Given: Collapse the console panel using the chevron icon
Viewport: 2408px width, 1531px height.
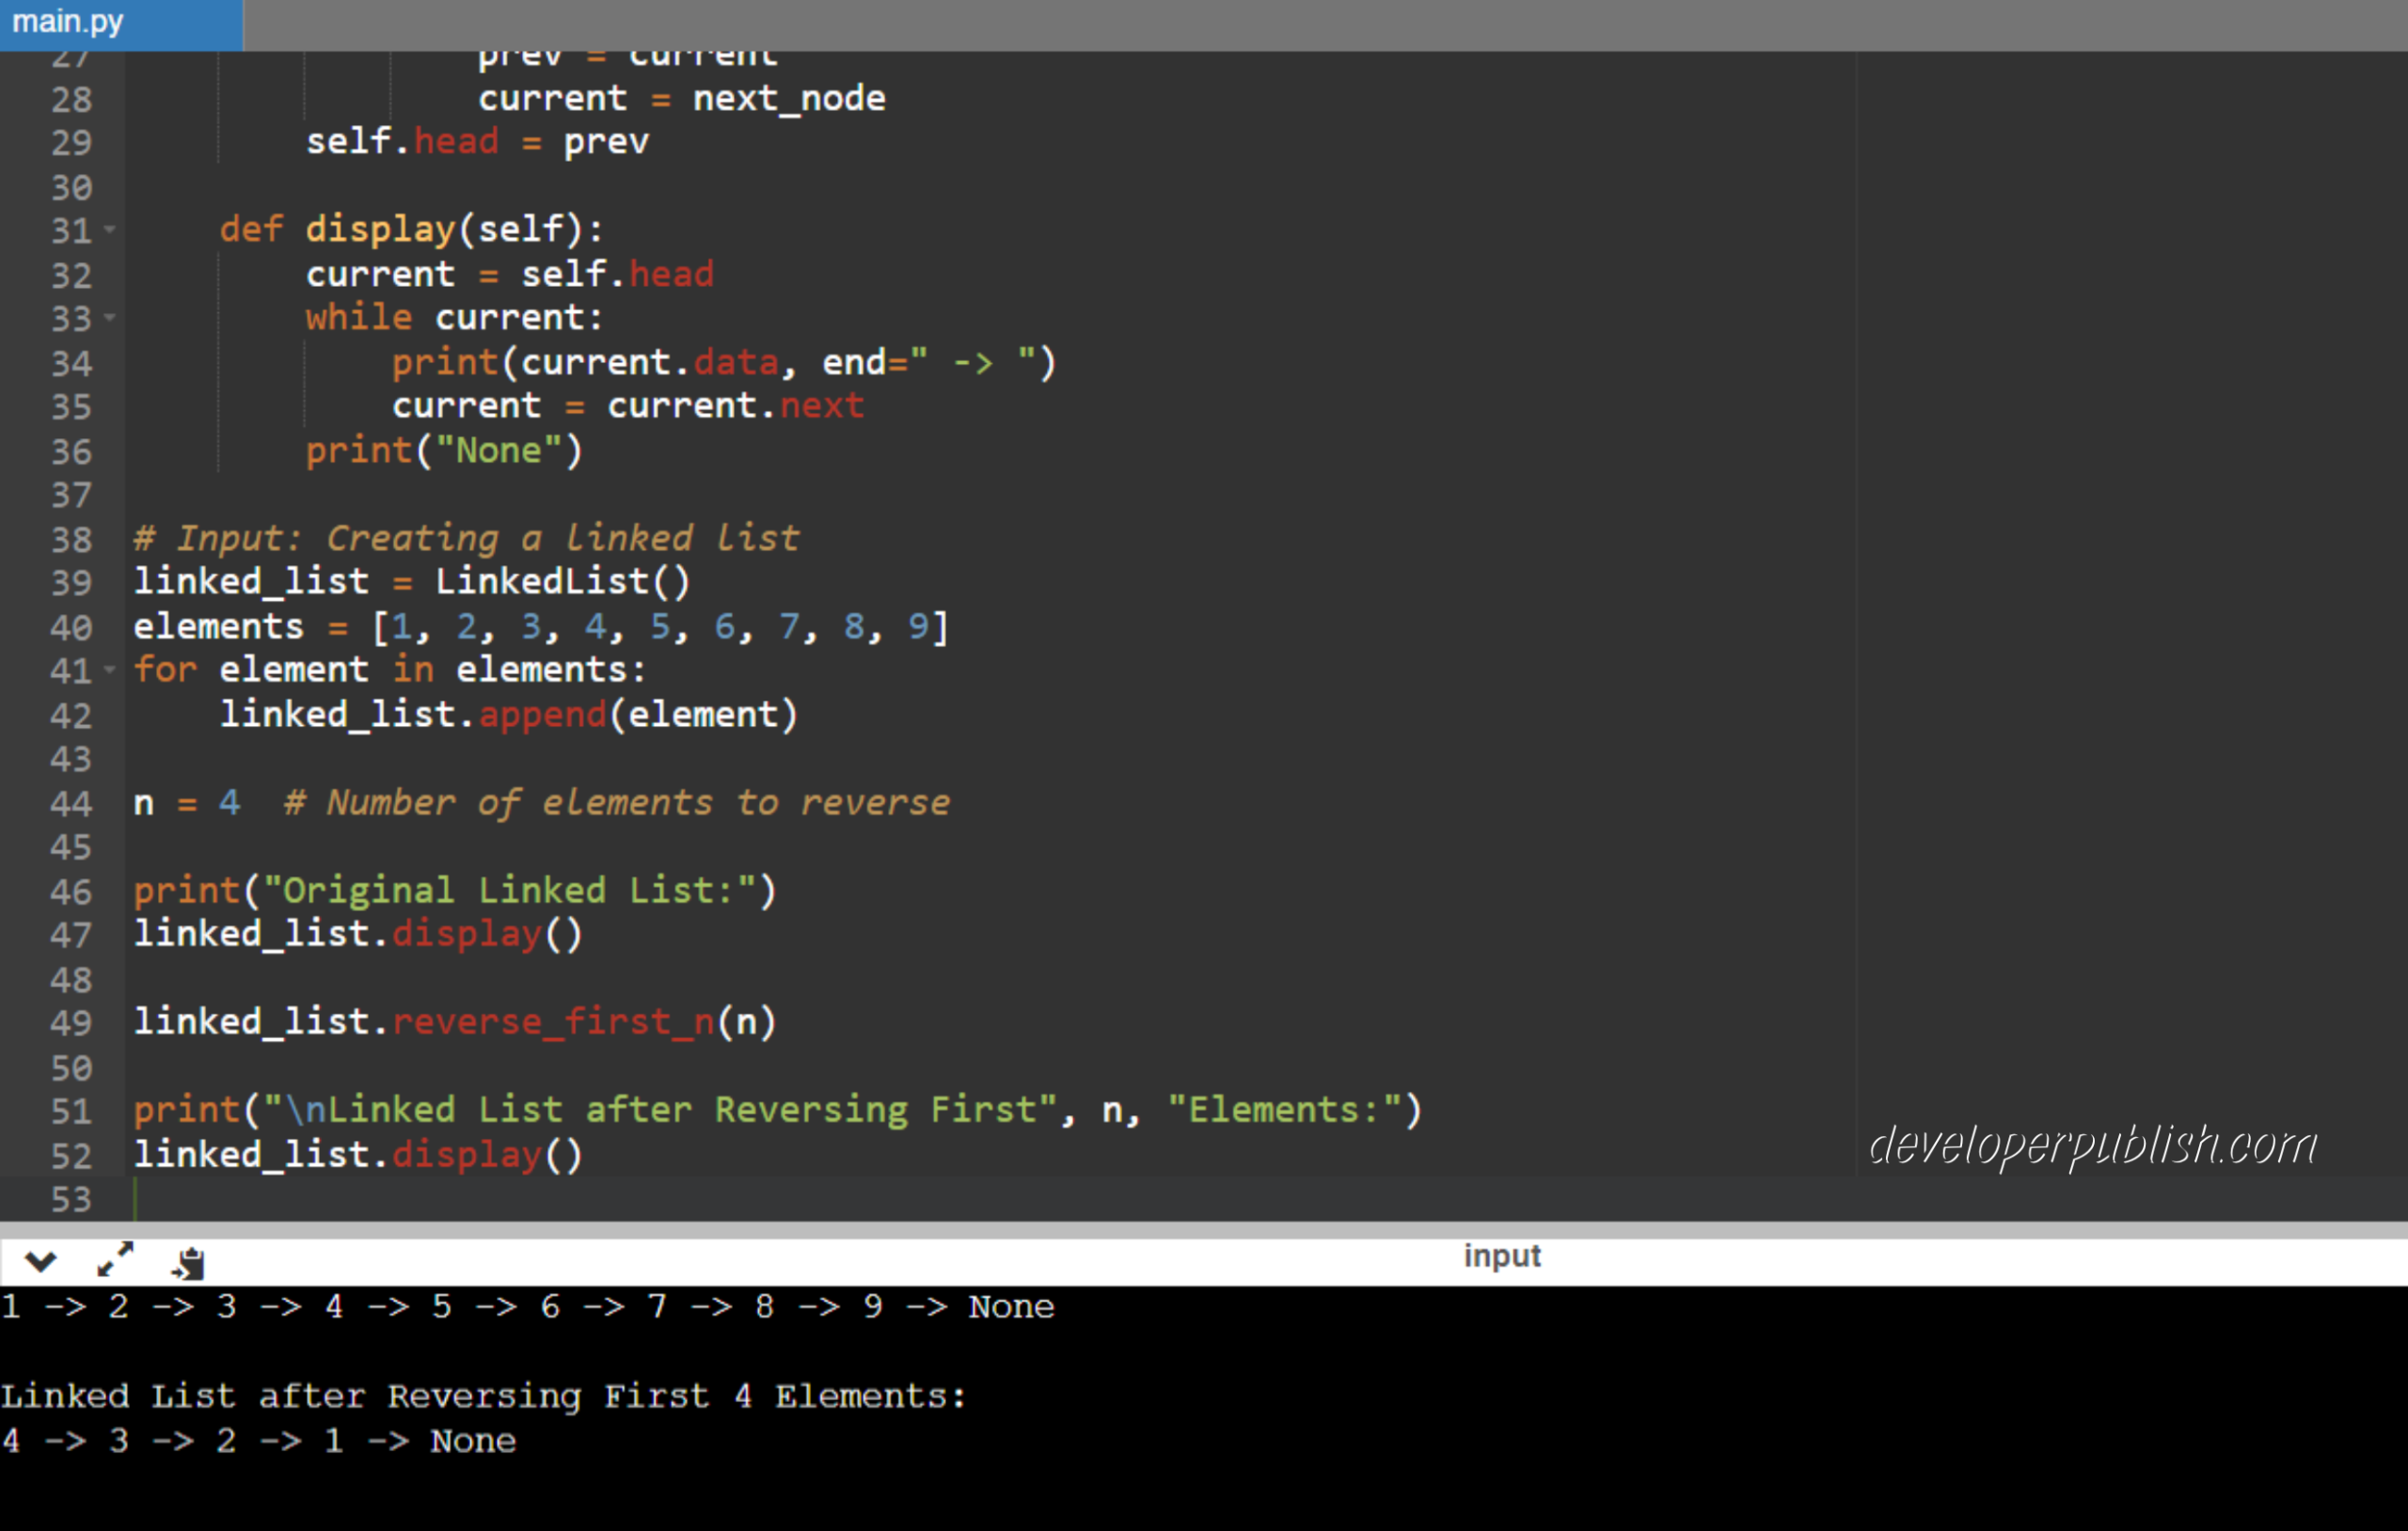Looking at the screenshot, I should click(41, 1261).
